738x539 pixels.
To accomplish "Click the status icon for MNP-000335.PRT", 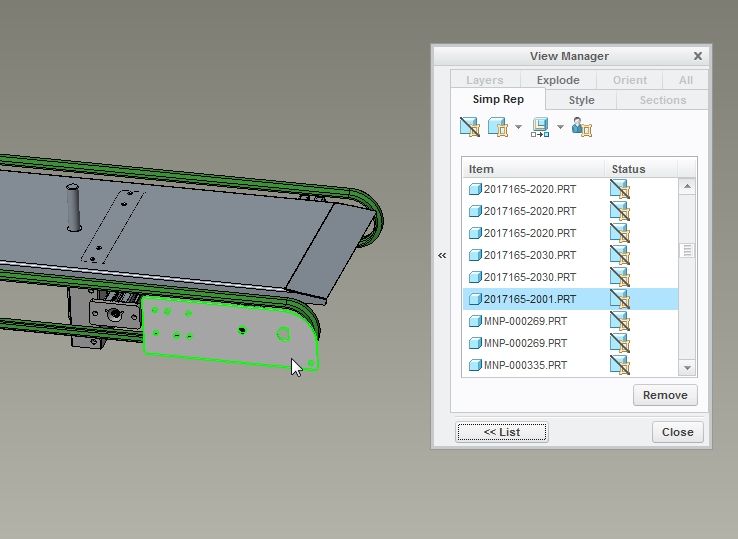I will (x=620, y=365).
